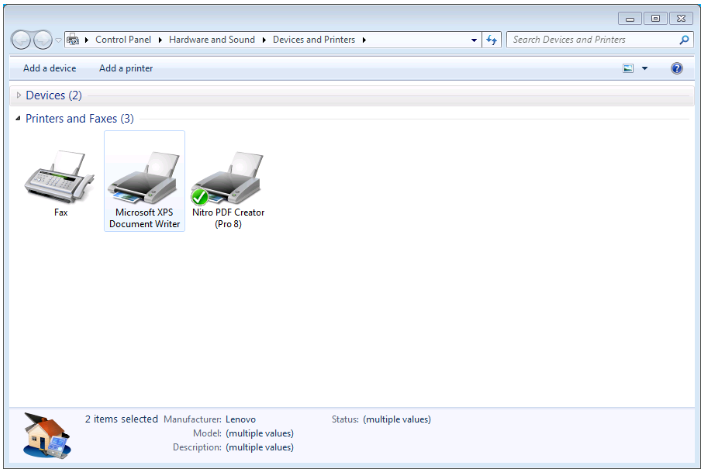
Task: Close the Devices and Printers window
Action: (x=681, y=19)
